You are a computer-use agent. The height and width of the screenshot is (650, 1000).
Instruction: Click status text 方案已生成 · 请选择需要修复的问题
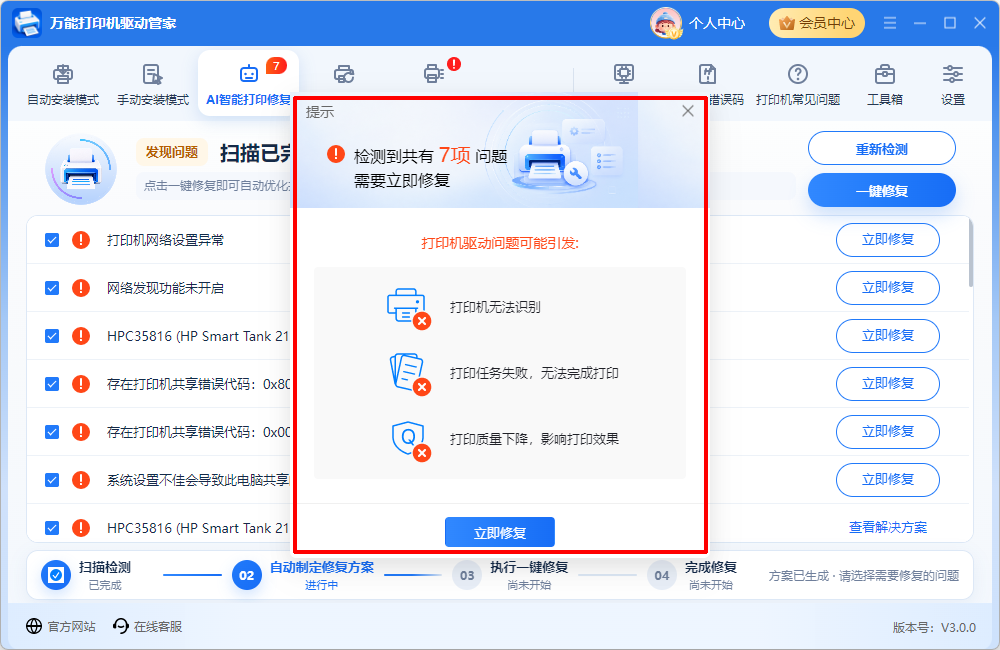tap(864, 575)
